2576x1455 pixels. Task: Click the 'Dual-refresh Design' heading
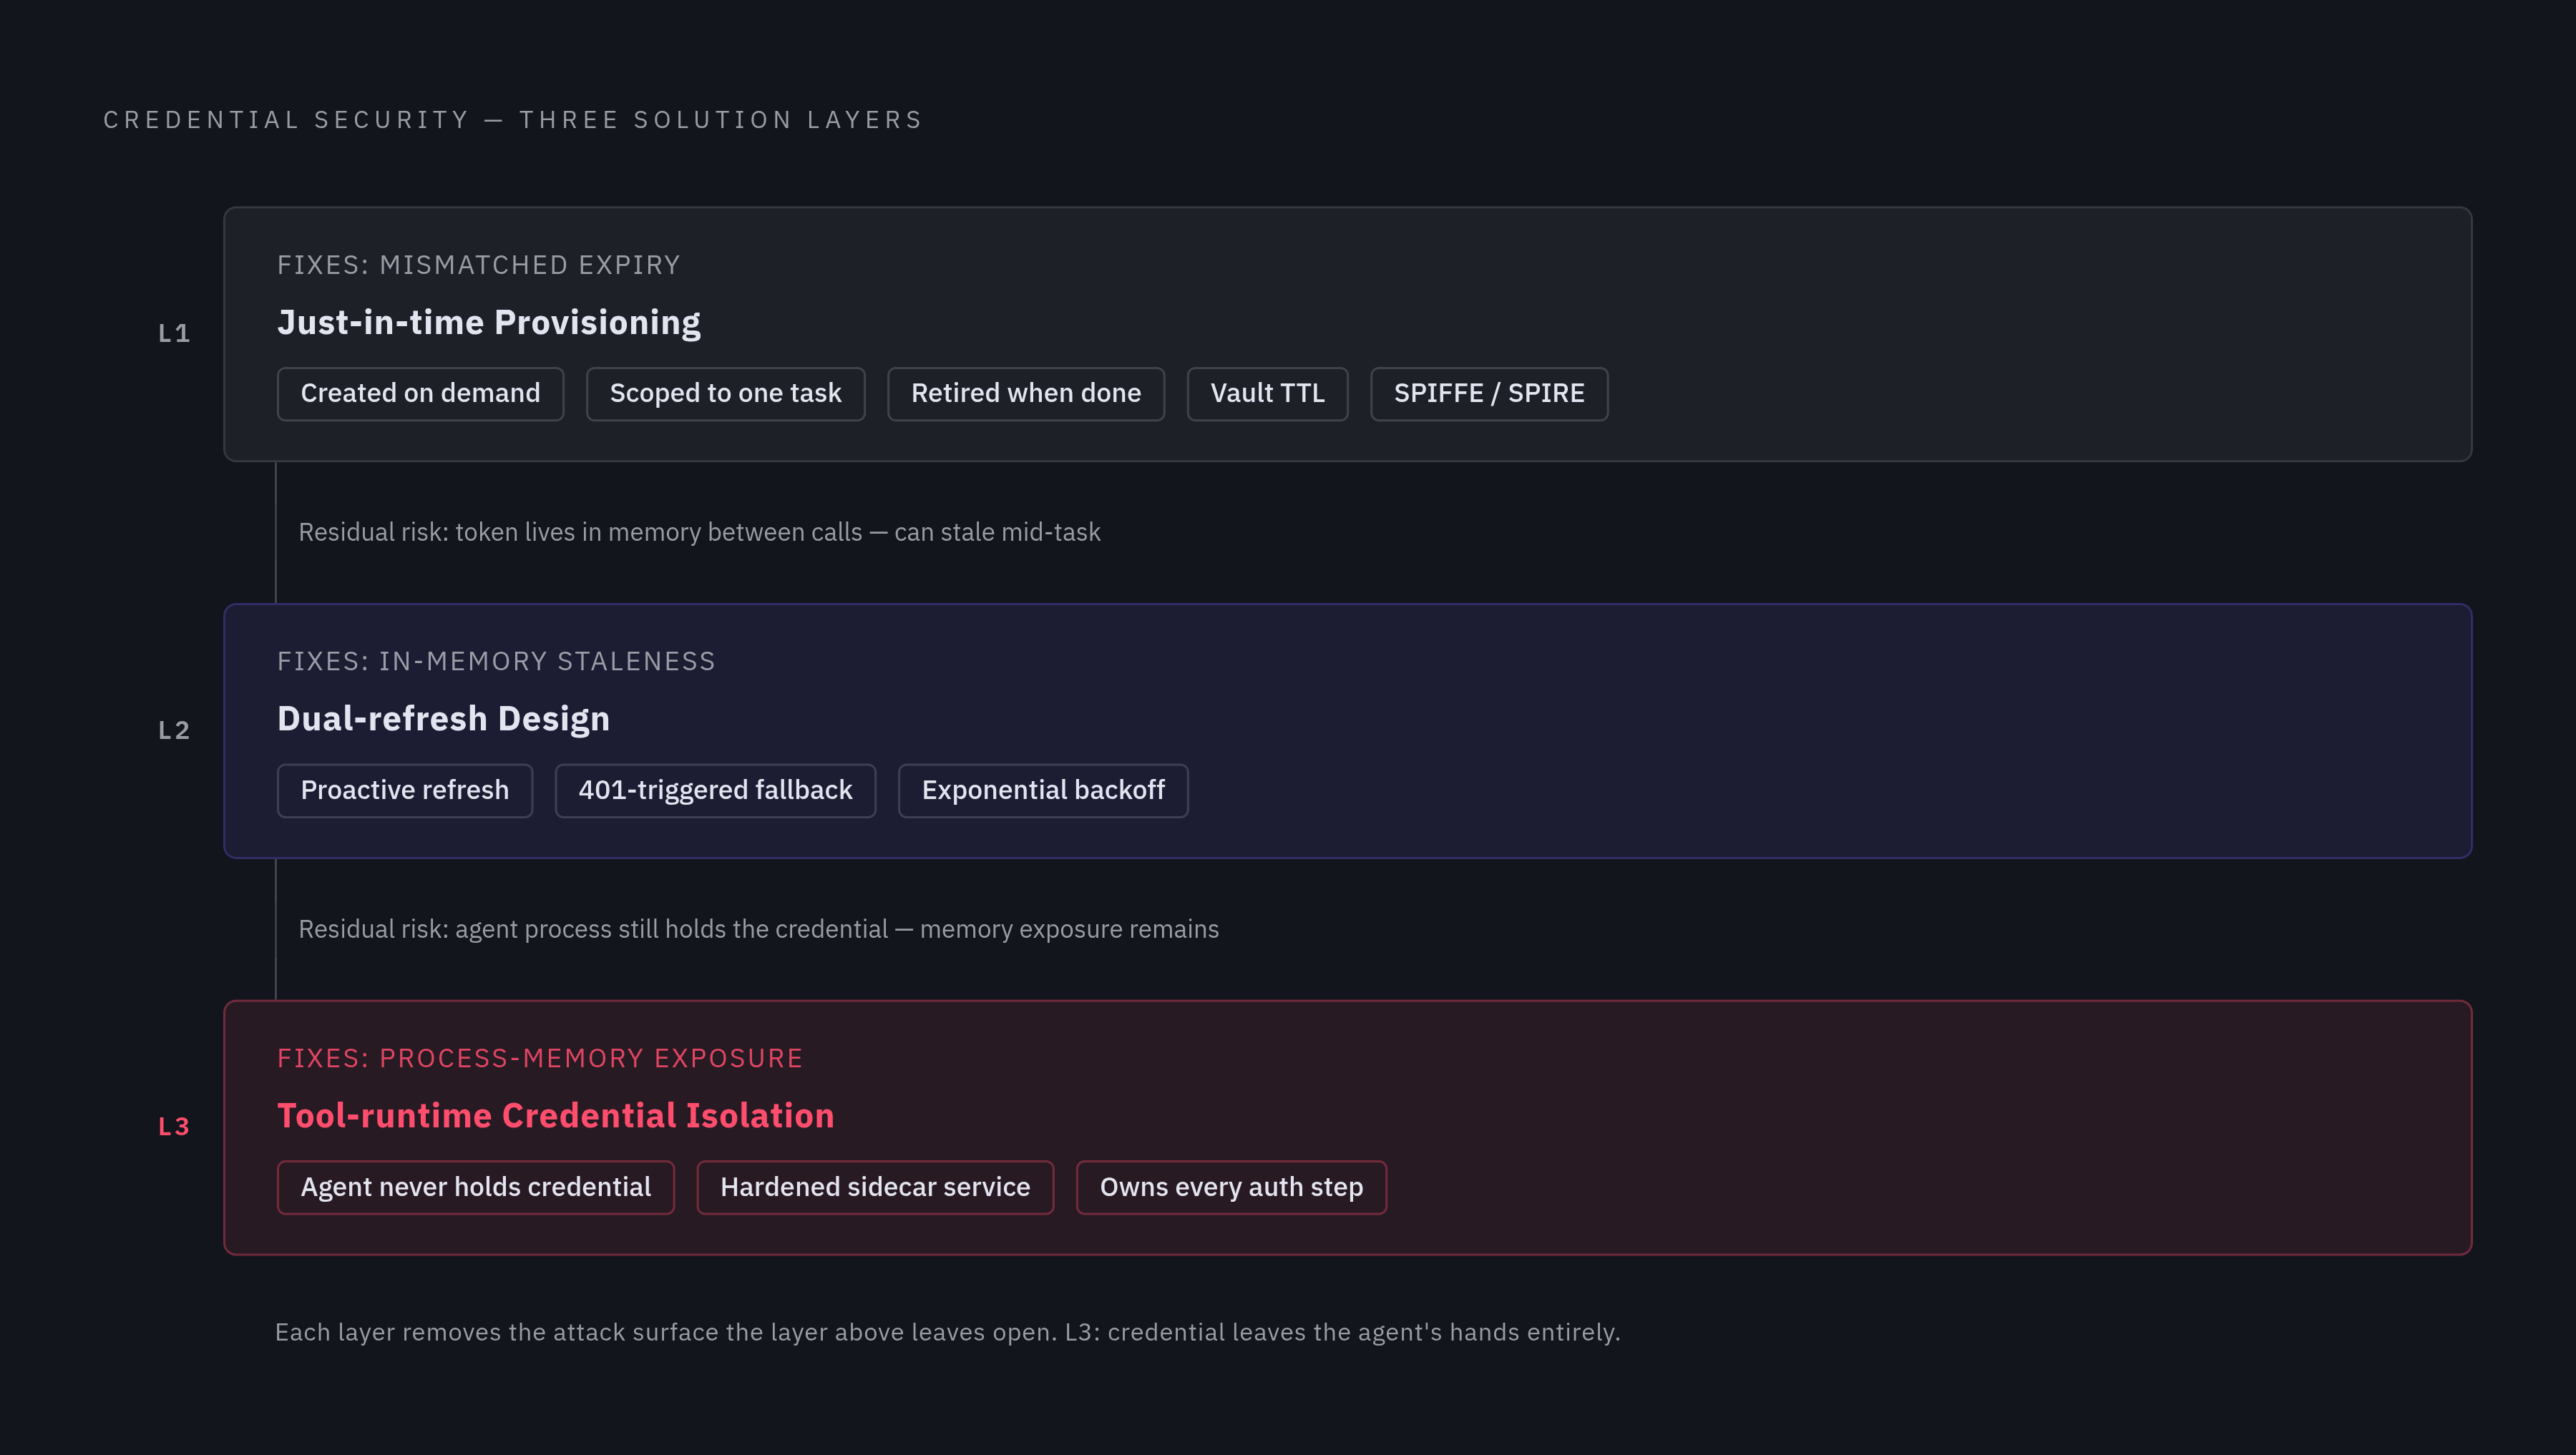[443, 719]
